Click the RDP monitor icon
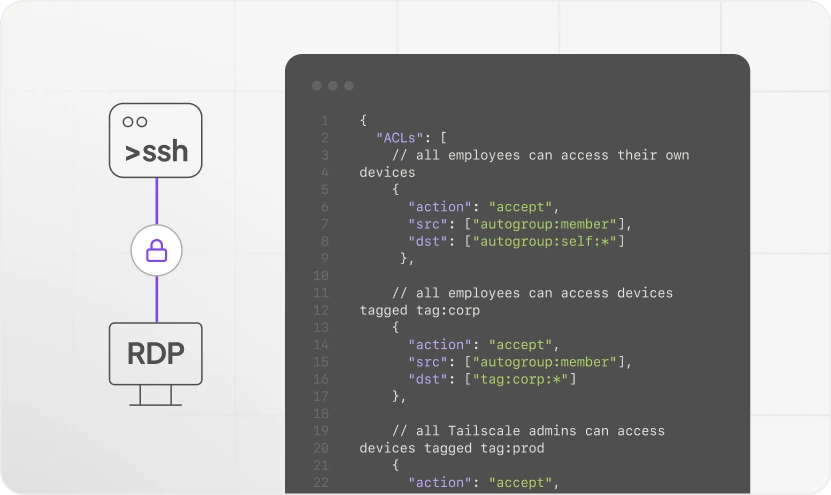The width and height of the screenshot is (831, 495). (x=155, y=364)
